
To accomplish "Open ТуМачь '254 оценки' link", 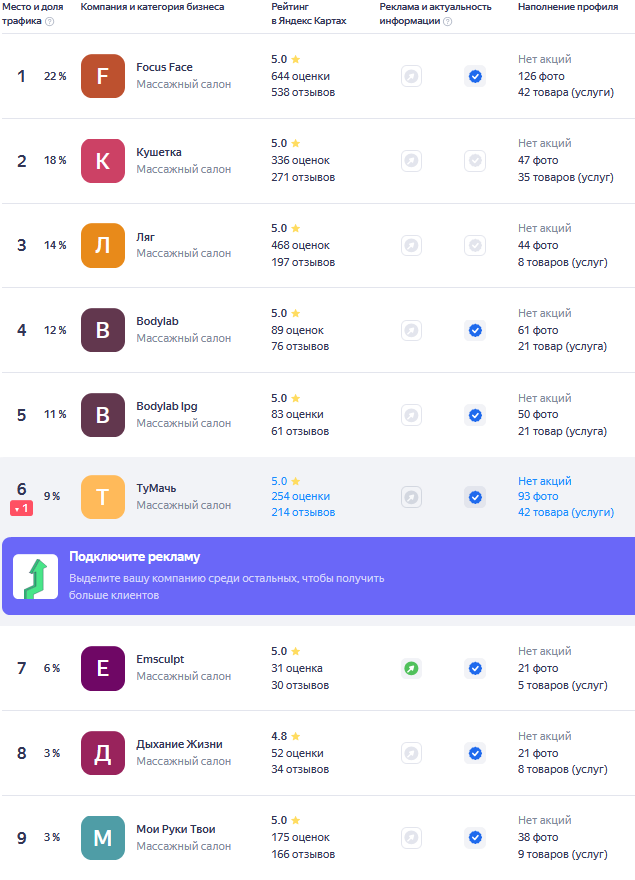I will pyautogui.click(x=300, y=496).
